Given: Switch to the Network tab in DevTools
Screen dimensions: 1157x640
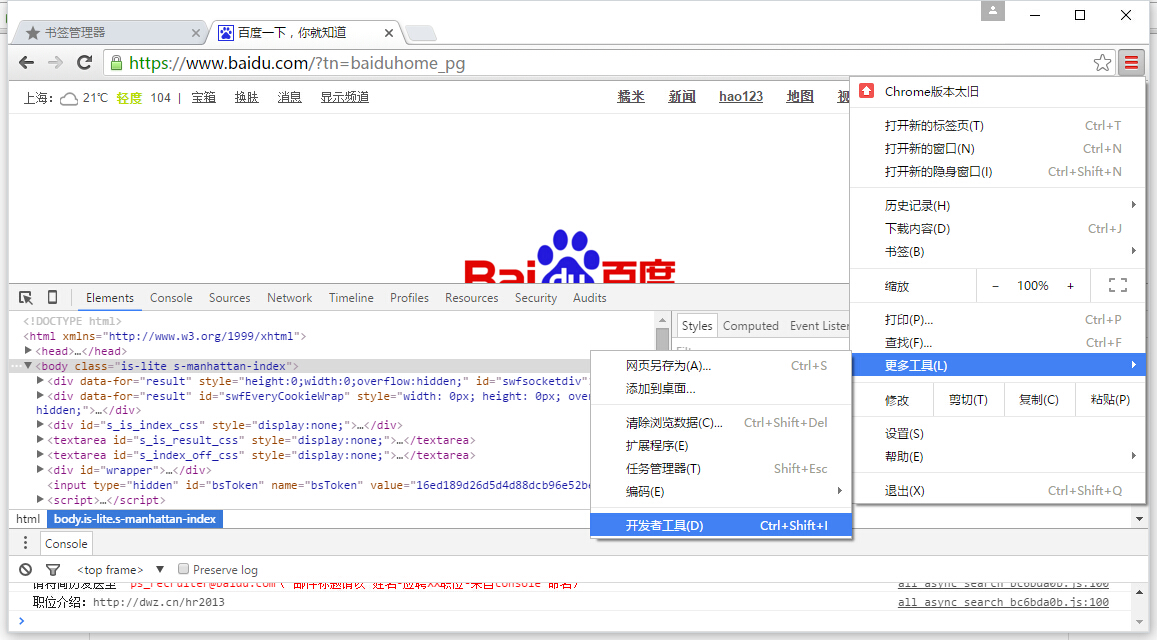Looking at the screenshot, I should coord(289,297).
